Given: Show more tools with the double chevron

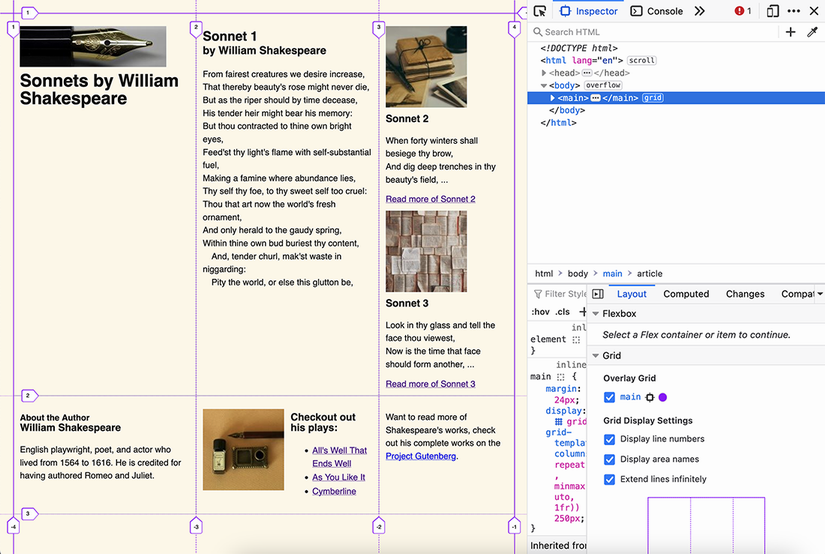Looking at the screenshot, I should (699, 11).
